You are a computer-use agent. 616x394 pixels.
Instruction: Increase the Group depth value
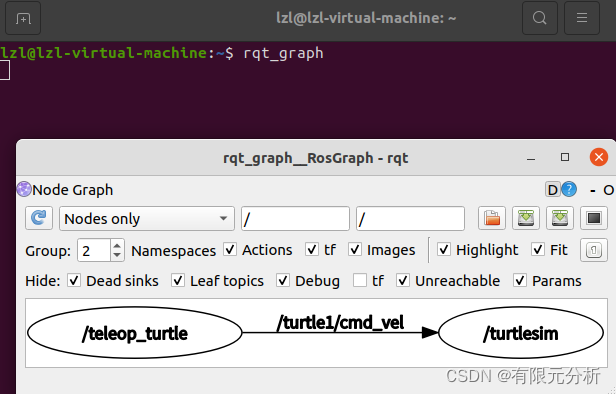117,246
